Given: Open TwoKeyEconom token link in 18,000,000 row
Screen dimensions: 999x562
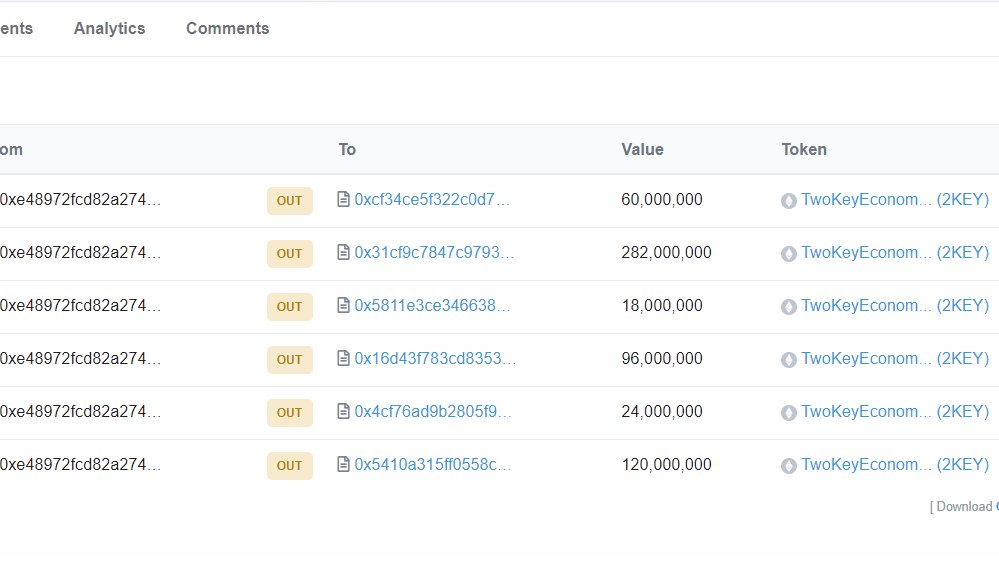Looking at the screenshot, I should point(895,305).
